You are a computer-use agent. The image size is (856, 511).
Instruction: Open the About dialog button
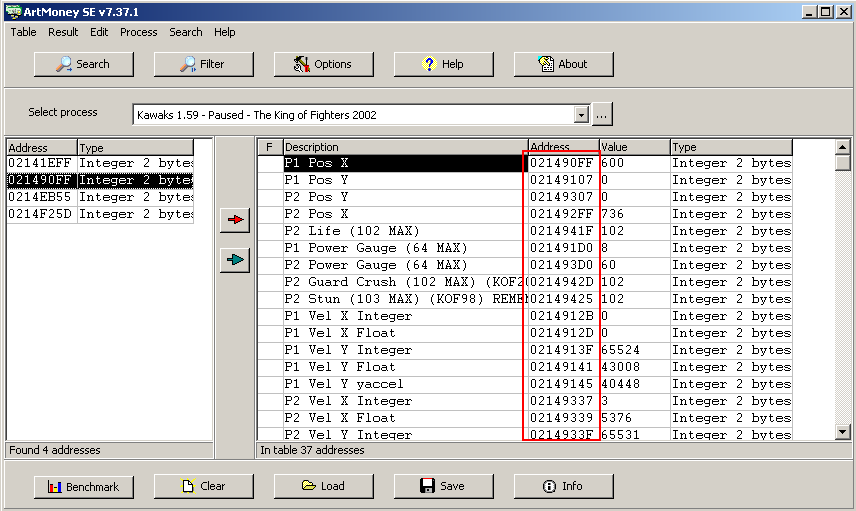tap(563, 64)
